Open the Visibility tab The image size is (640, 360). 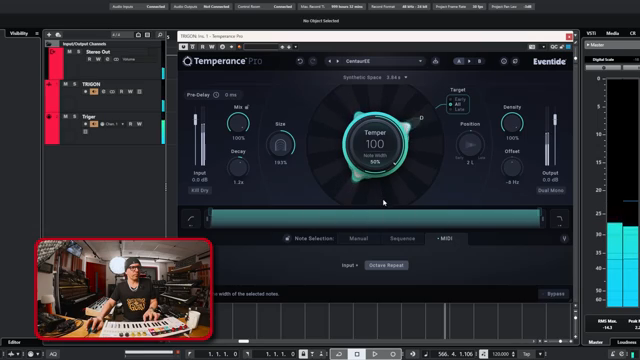tap(19, 33)
